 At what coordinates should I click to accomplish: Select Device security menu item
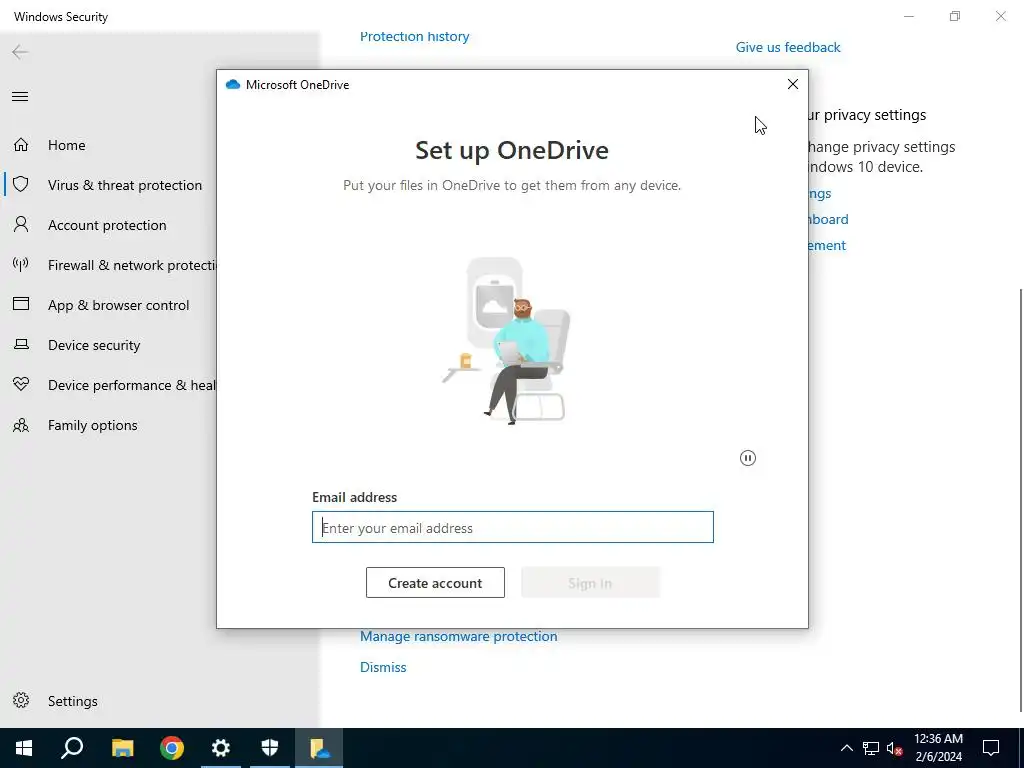[94, 345]
